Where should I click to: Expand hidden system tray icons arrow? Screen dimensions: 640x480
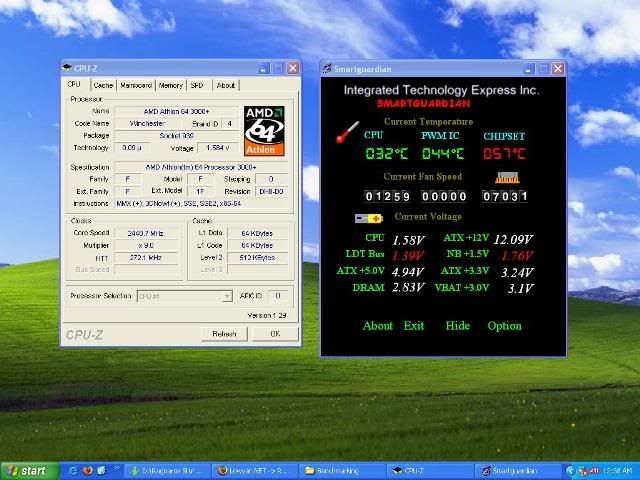[570, 471]
